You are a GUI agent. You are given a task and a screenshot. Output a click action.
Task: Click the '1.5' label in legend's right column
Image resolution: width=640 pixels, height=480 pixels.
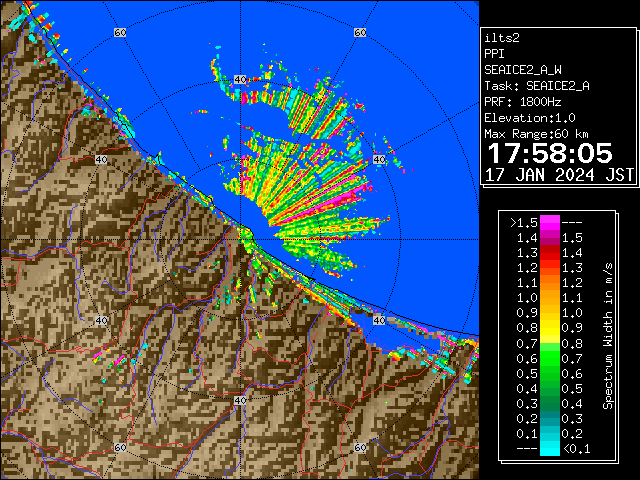click(x=572, y=238)
